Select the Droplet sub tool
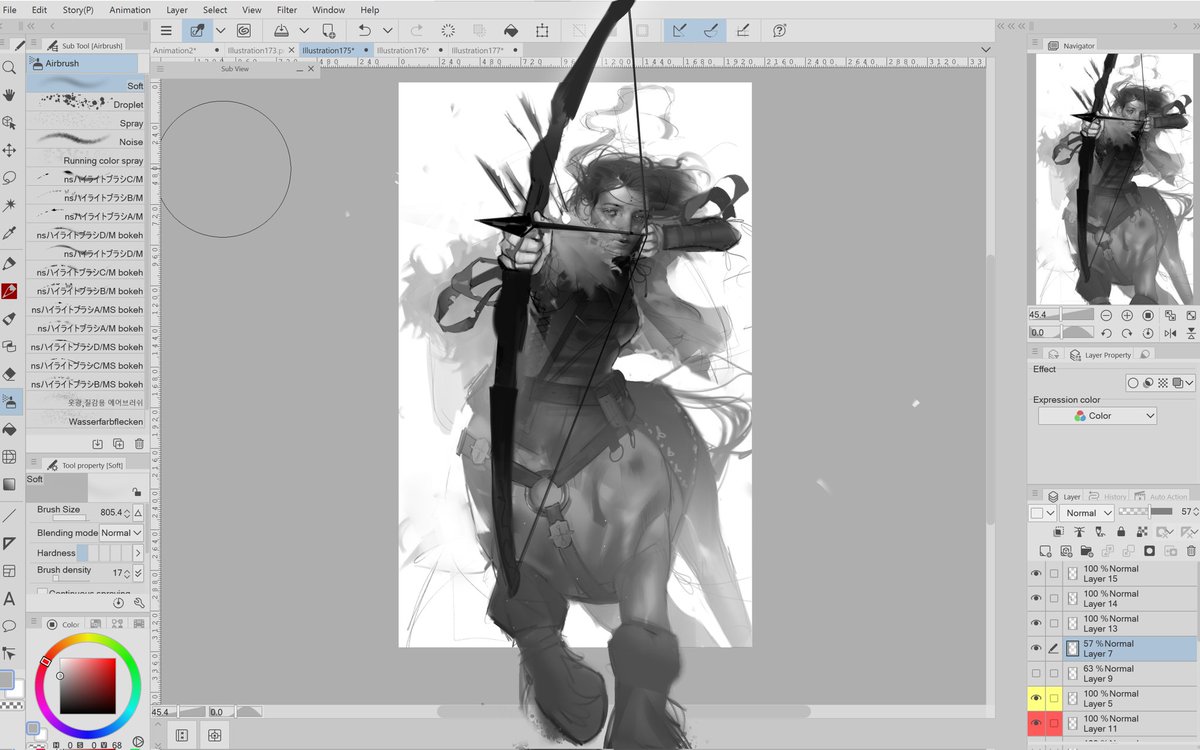 86,104
